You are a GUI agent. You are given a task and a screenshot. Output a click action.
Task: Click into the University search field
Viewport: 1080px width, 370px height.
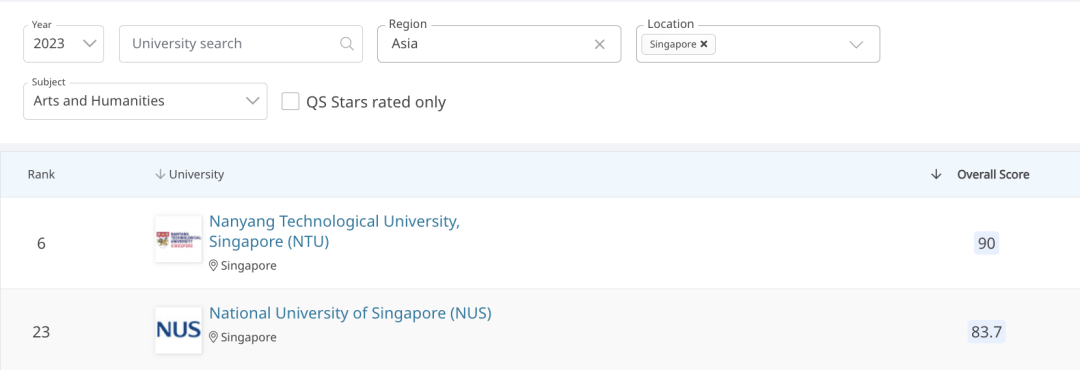point(240,43)
